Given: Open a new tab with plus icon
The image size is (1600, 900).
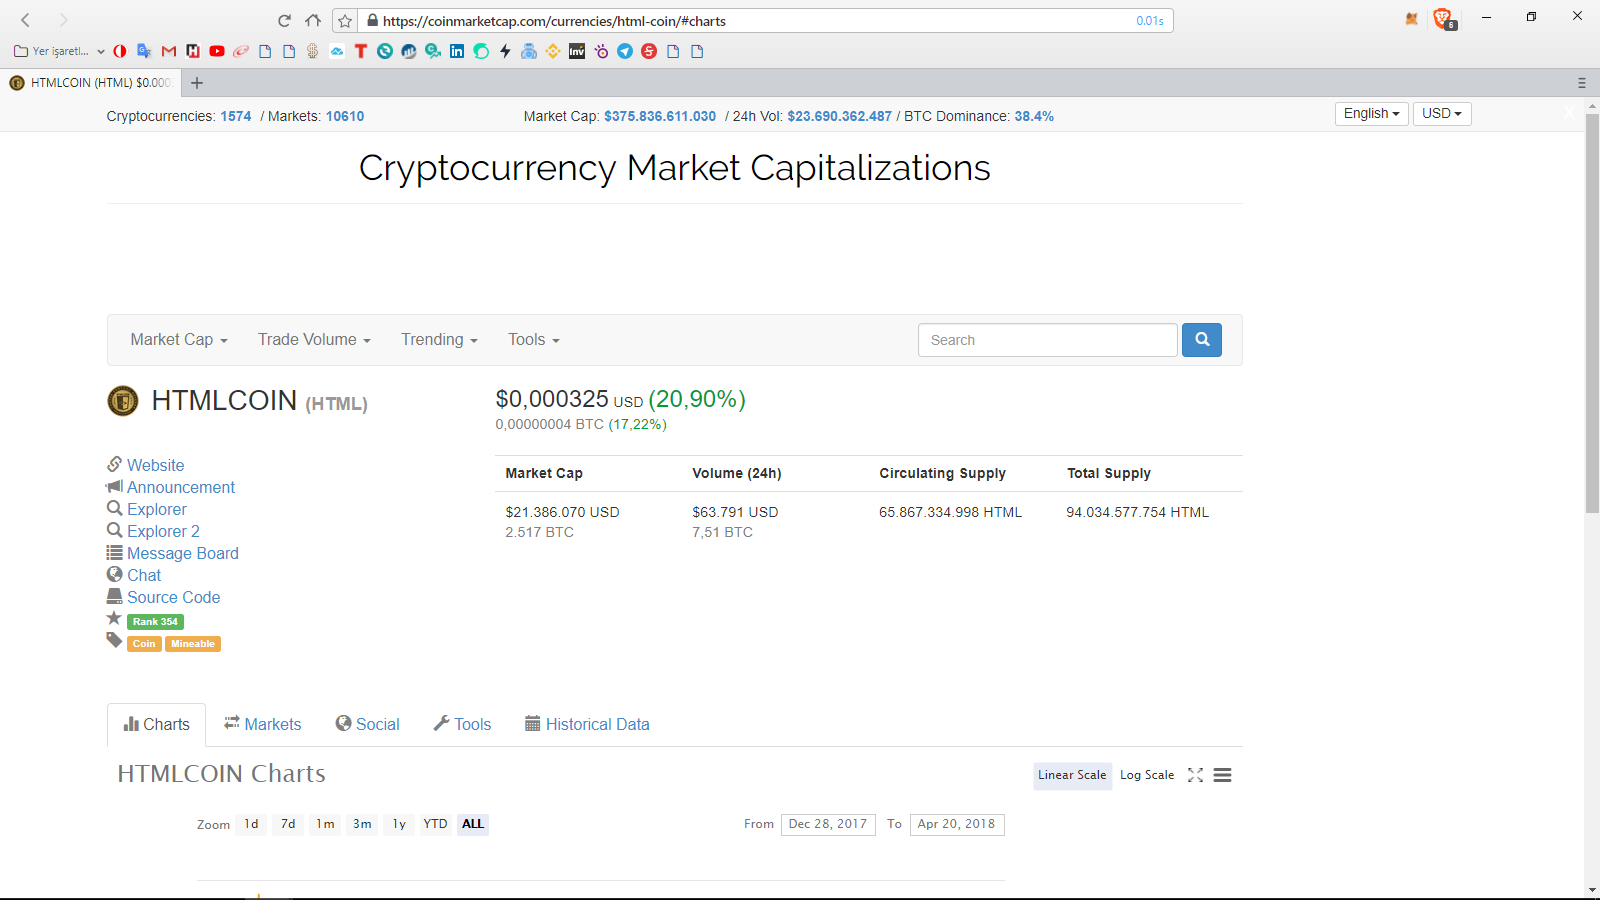Looking at the screenshot, I should tap(197, 83).
